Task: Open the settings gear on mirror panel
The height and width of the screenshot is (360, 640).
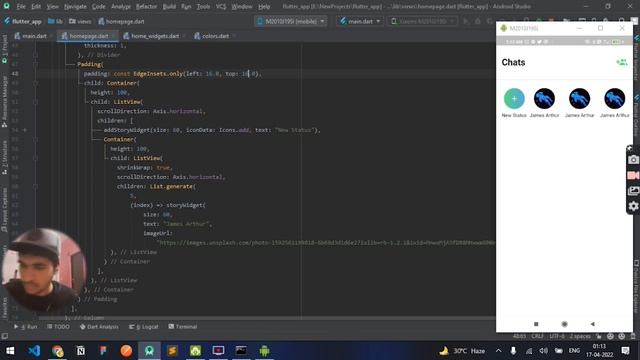Action: pyautogui.click(x=633, y=206)
